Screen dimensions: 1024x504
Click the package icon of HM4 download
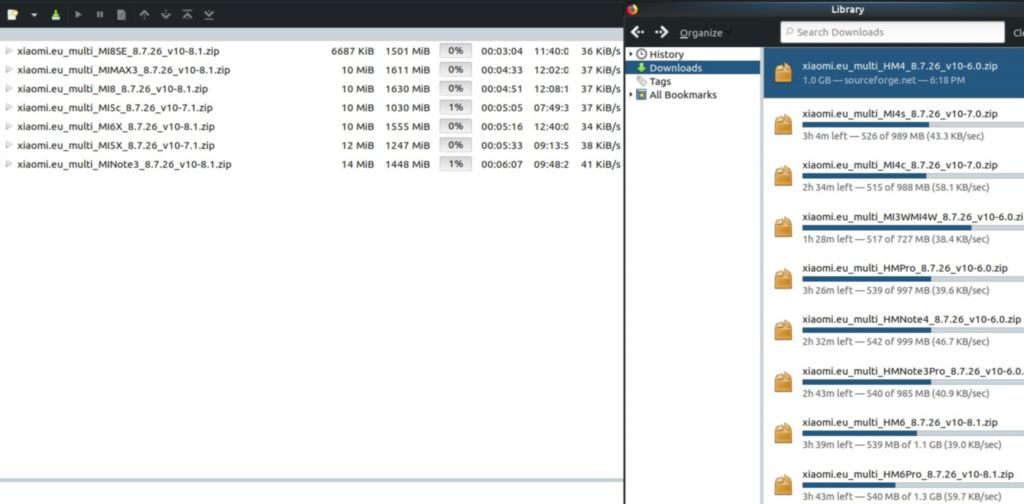(783, 72)
